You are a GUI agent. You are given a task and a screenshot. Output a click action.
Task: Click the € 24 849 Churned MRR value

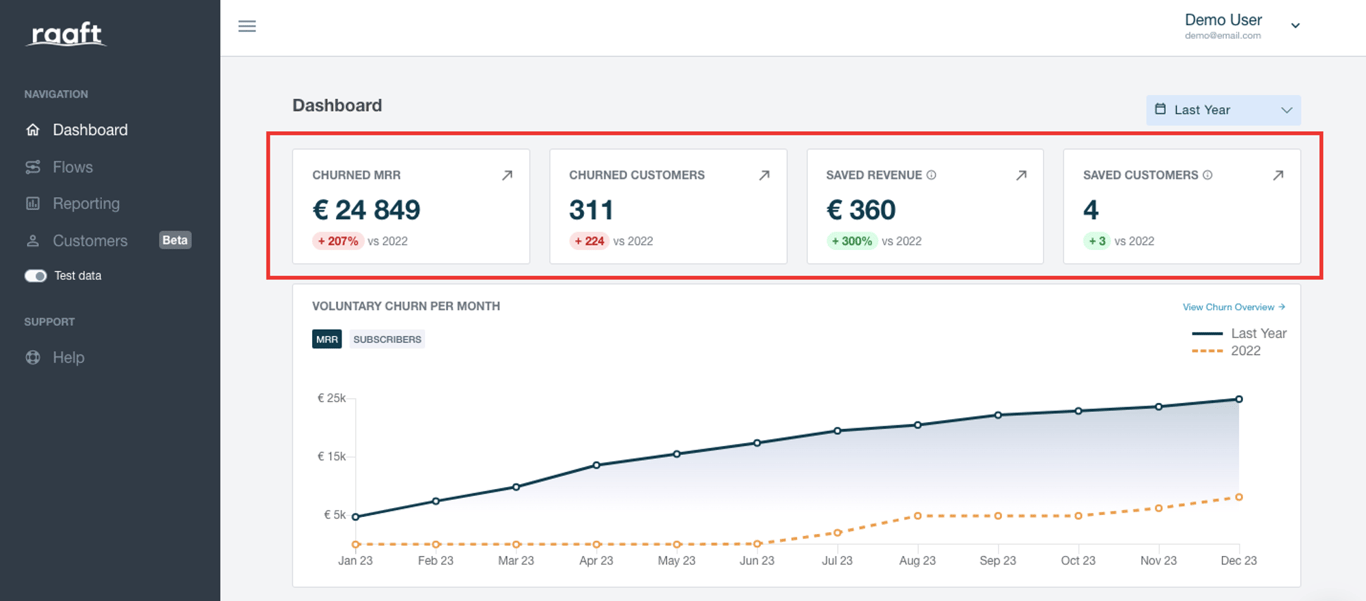[x=366, y=210]
